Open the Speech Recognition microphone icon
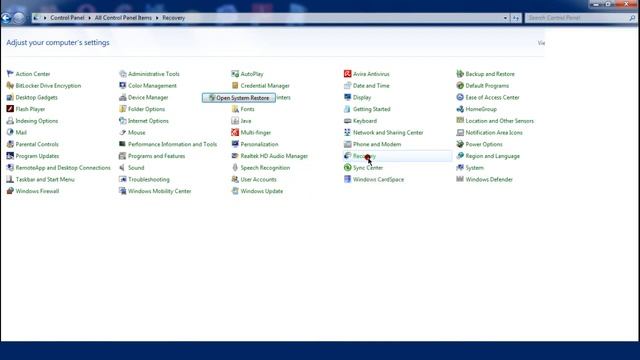 tap(235, 168)
